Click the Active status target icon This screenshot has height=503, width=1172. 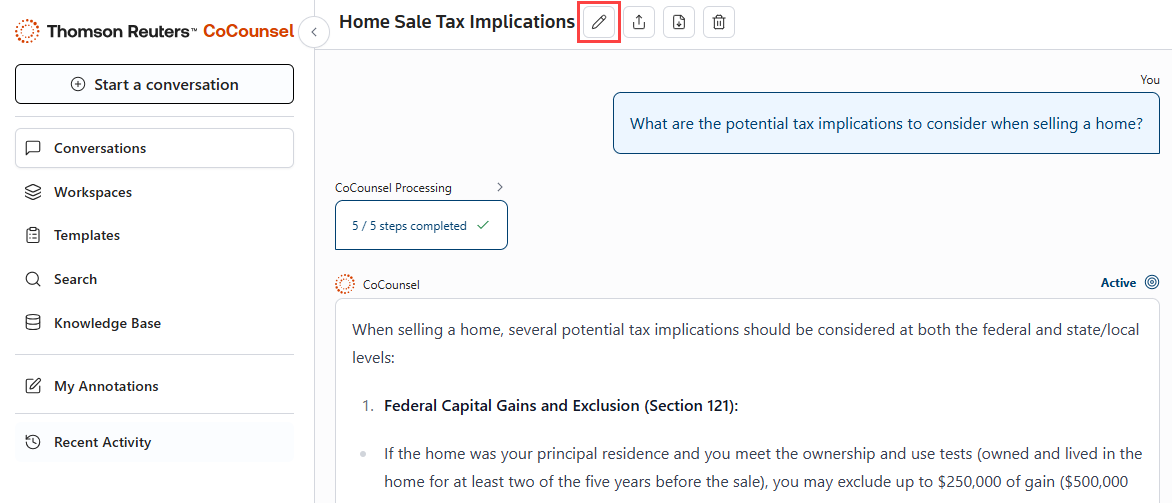pyautogui.click(x=1152, y=283)
